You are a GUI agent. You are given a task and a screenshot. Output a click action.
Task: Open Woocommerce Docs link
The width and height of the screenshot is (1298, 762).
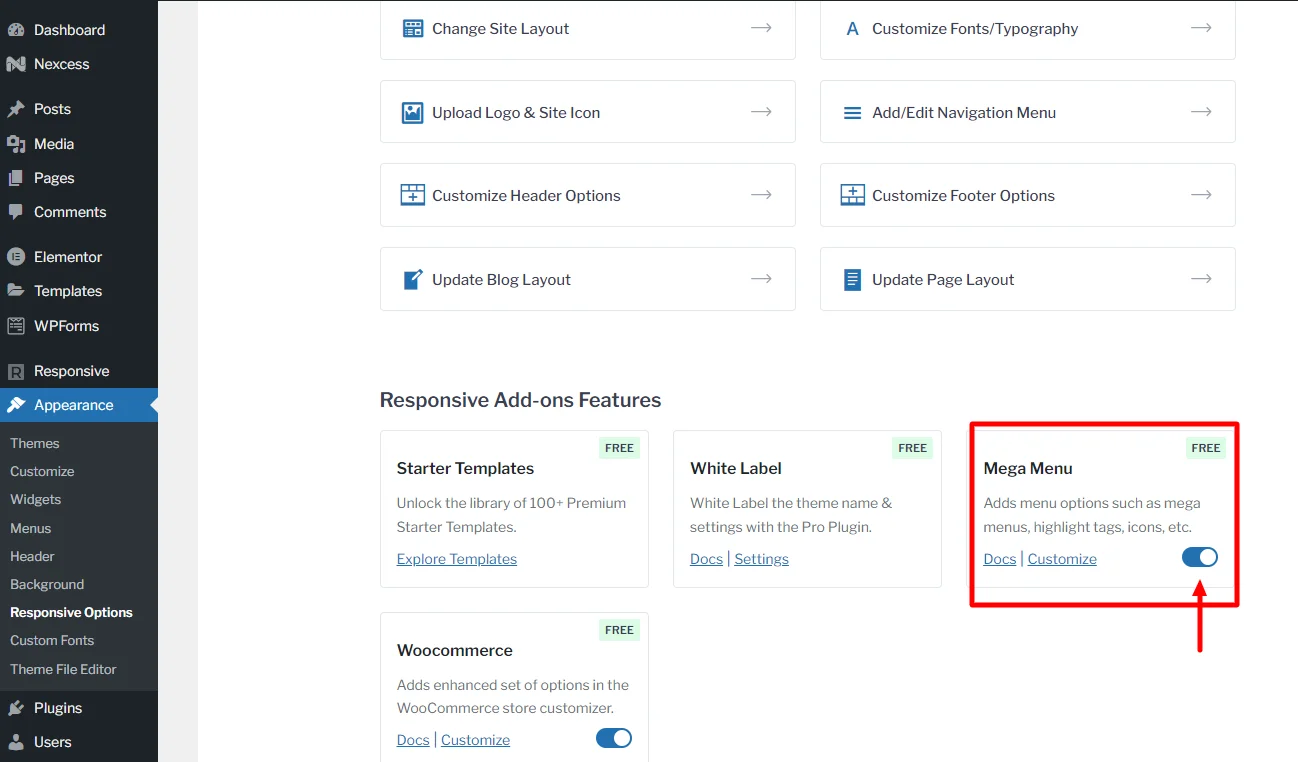tap(413, 740)
